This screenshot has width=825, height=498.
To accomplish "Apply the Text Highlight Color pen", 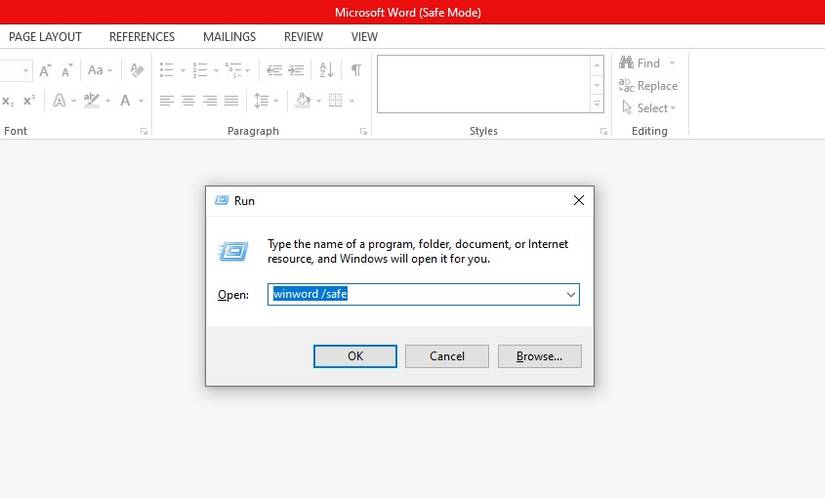I will pos(92,100).
